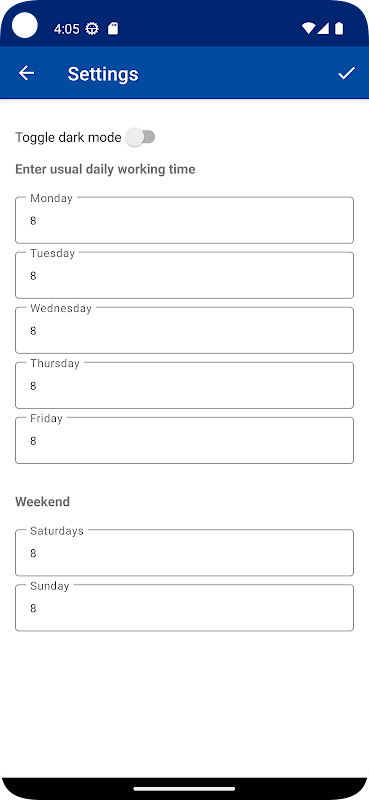Tap the Weekend section heading

[x=42, y=502]
